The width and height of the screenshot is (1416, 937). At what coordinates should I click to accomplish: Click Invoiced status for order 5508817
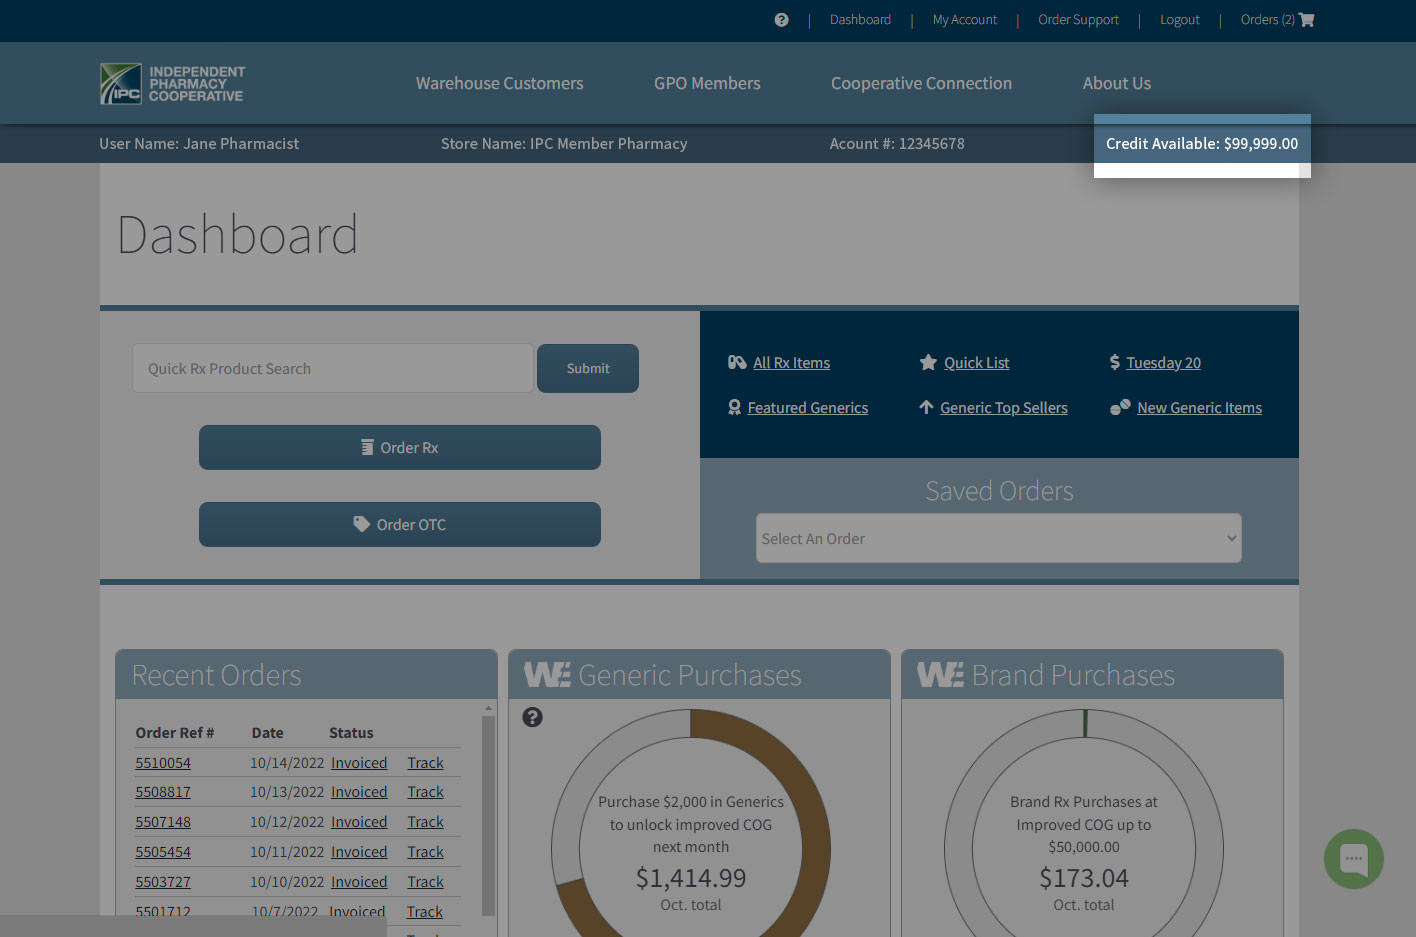pos(359,792)
